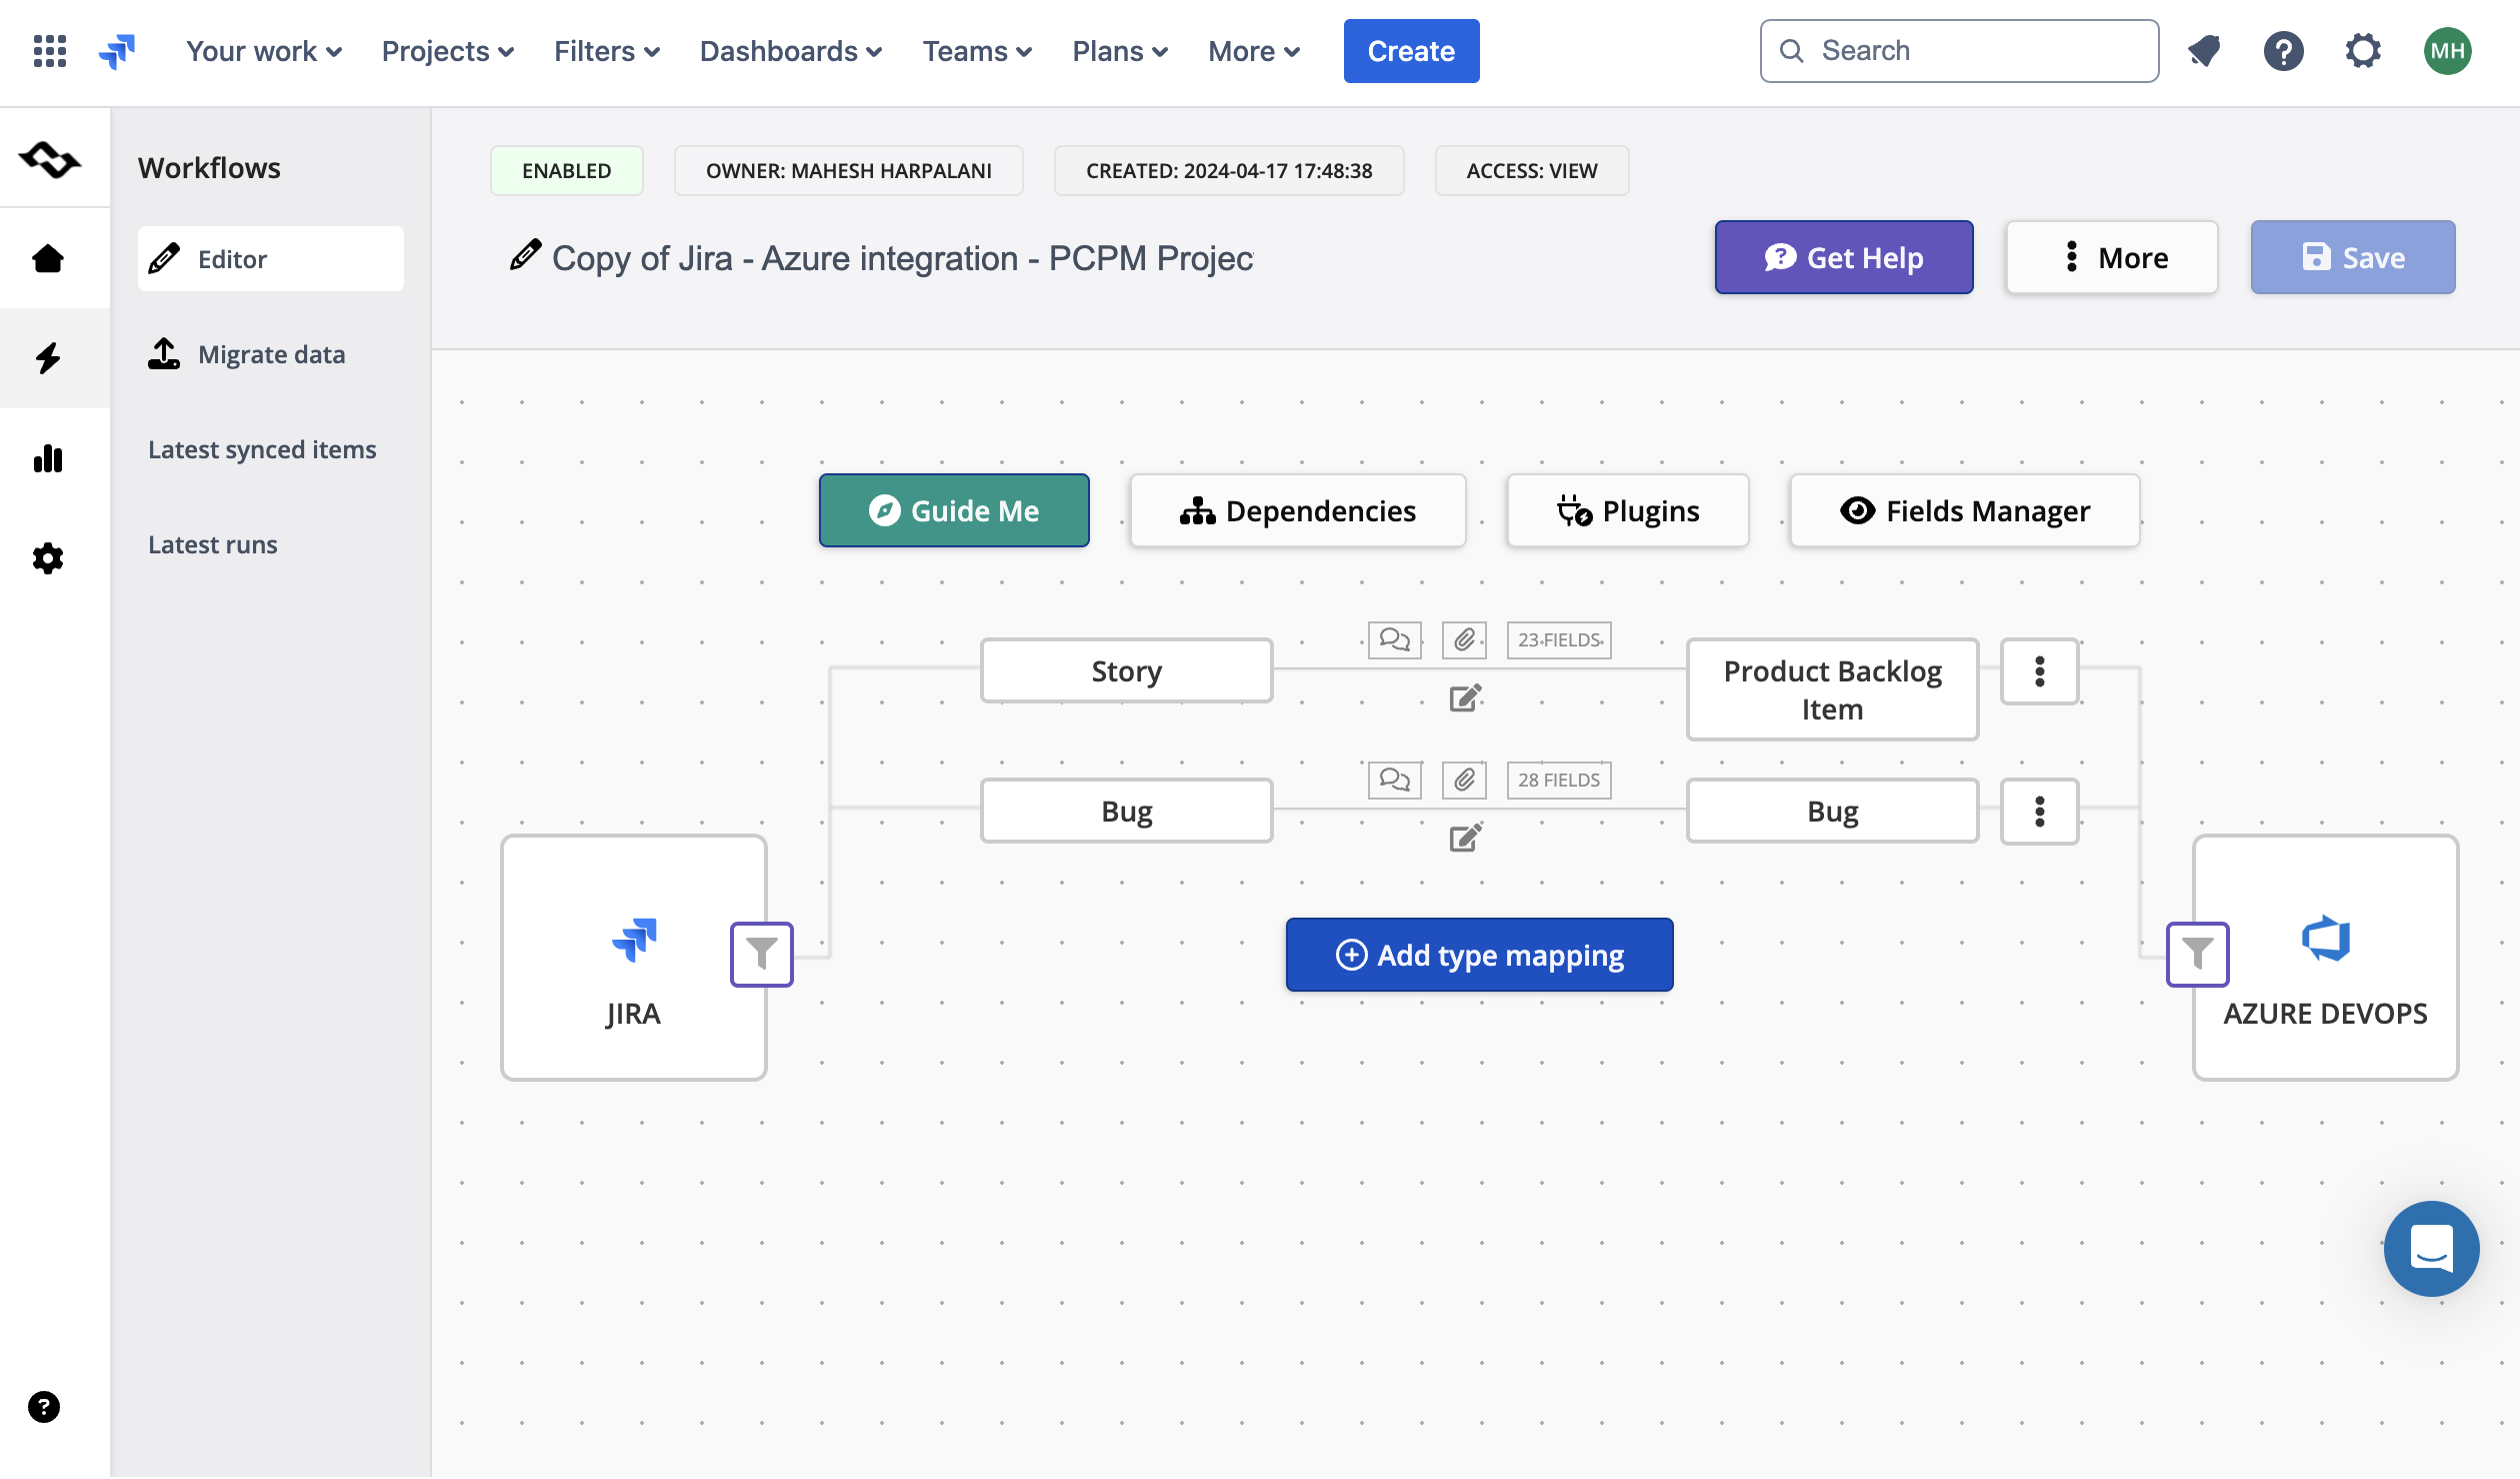Open the More options button near Save

coord(2112,257)
